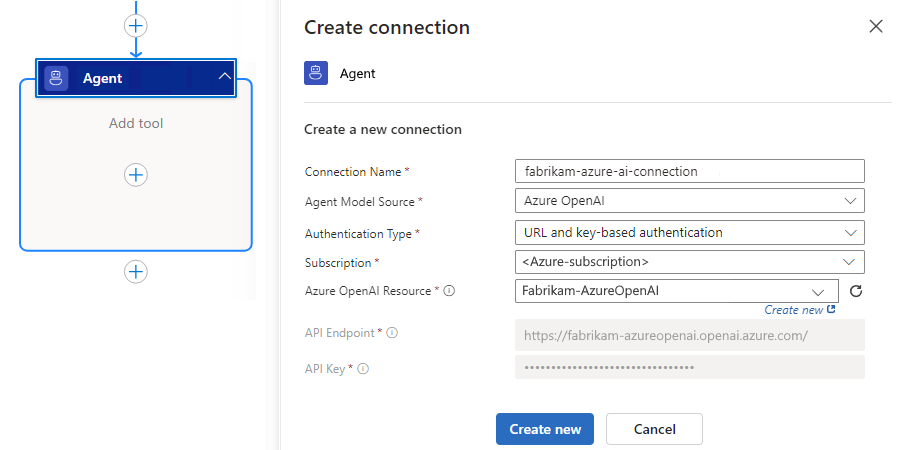
Task: Click the plus icon under Add tool
Action: [x=136, y=175]
